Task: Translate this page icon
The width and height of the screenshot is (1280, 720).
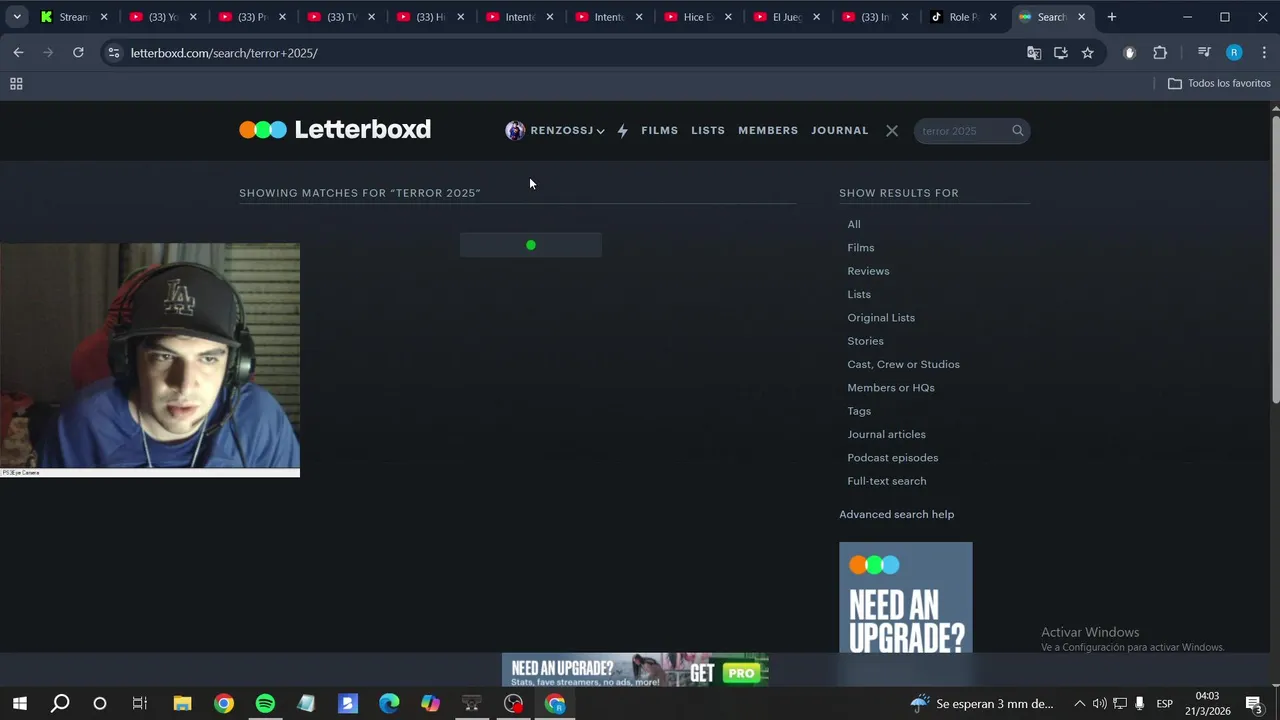Action: 1034,53
